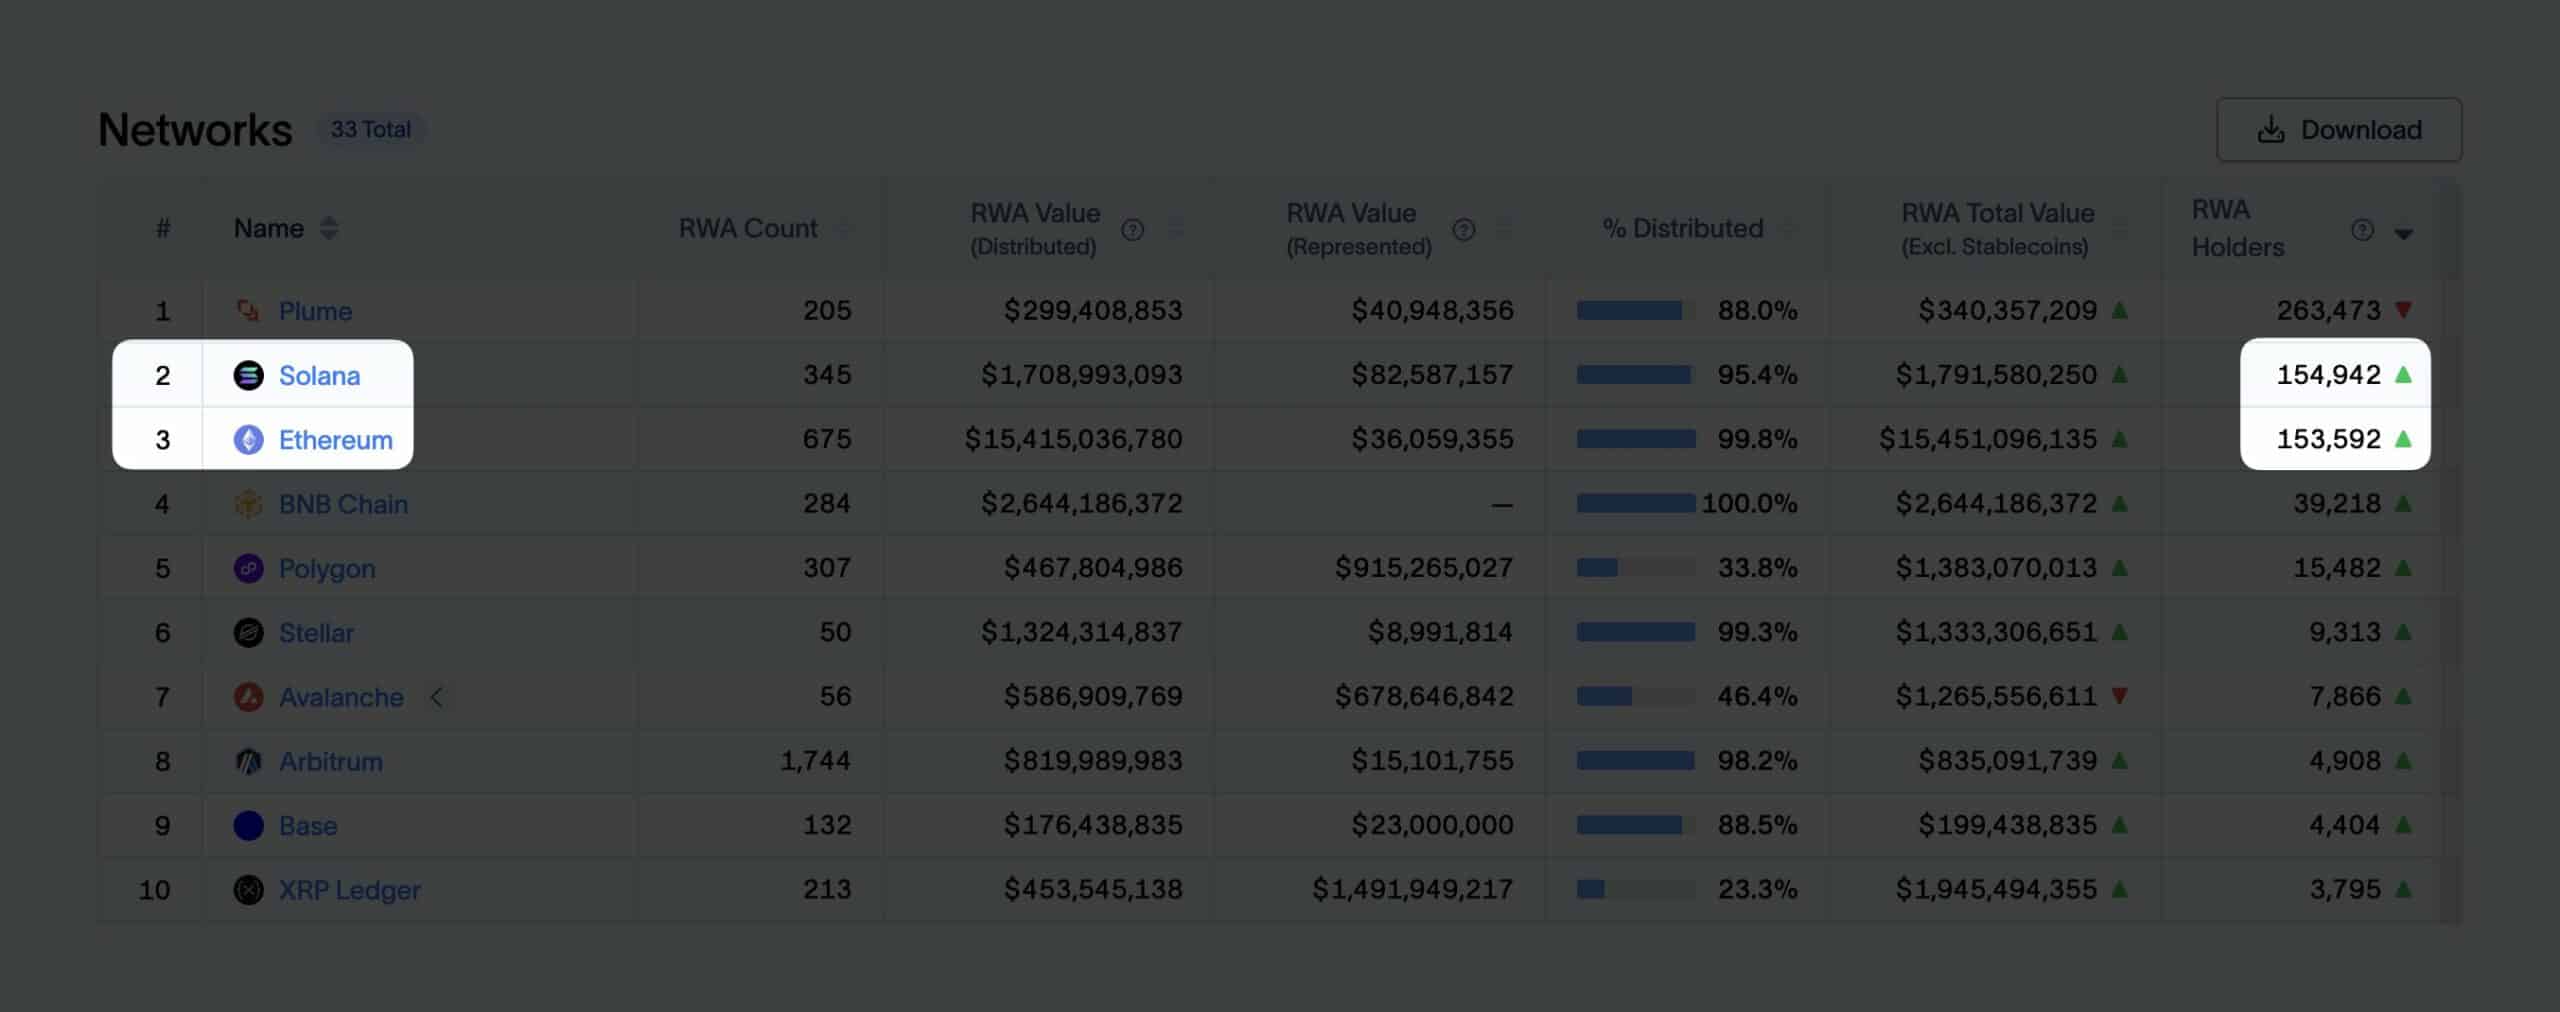Screen dimensions: 2560x1012
Task: Click the XRP Ledger logo icon
Action: coord(248,890)
